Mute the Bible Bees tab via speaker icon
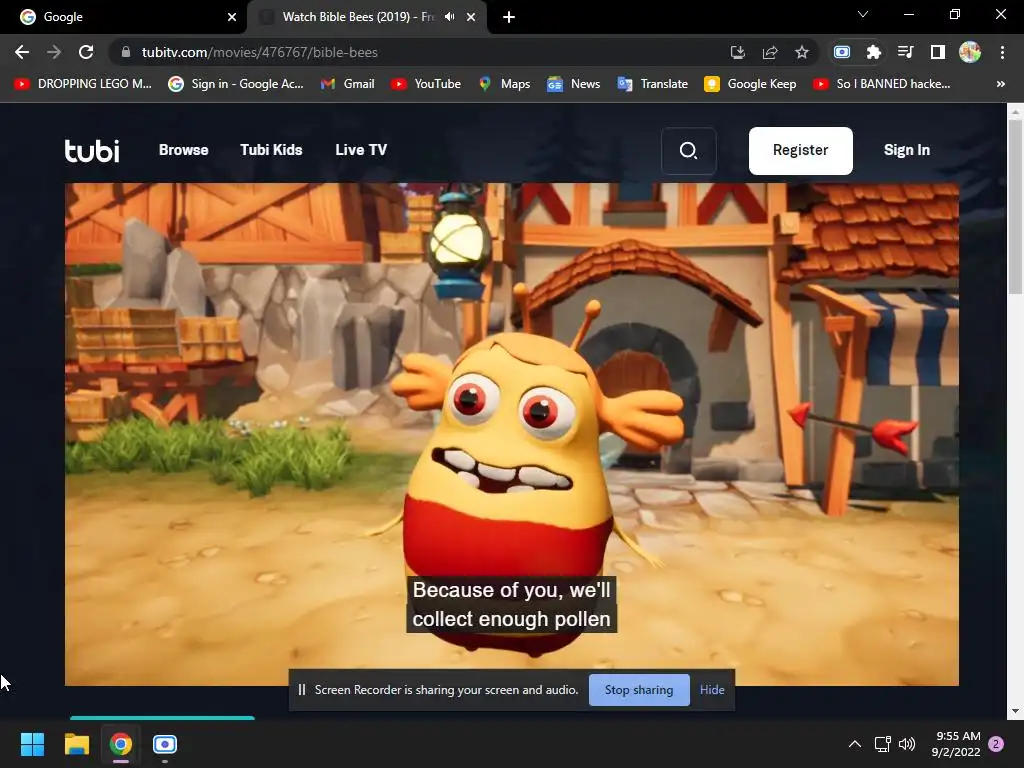1024x768 pixels. pyautogui.click(x=449, y=17)
